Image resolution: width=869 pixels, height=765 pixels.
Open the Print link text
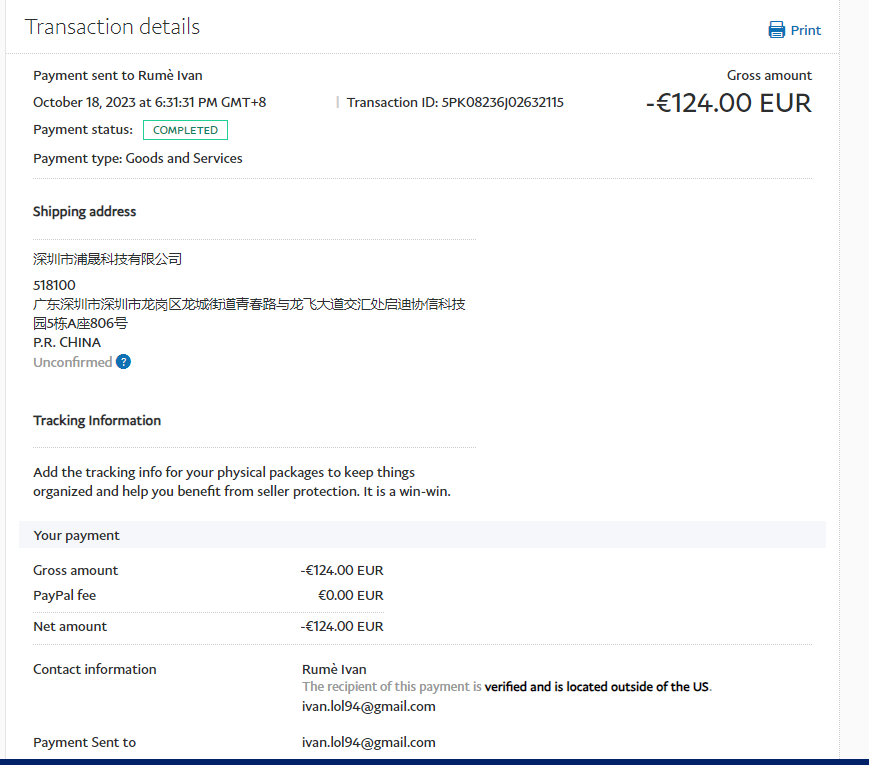pos(805,30)
